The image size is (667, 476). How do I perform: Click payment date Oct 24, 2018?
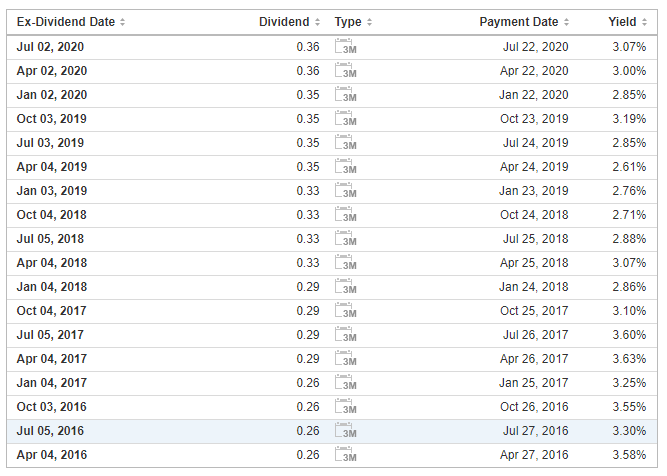pos(534,215)
